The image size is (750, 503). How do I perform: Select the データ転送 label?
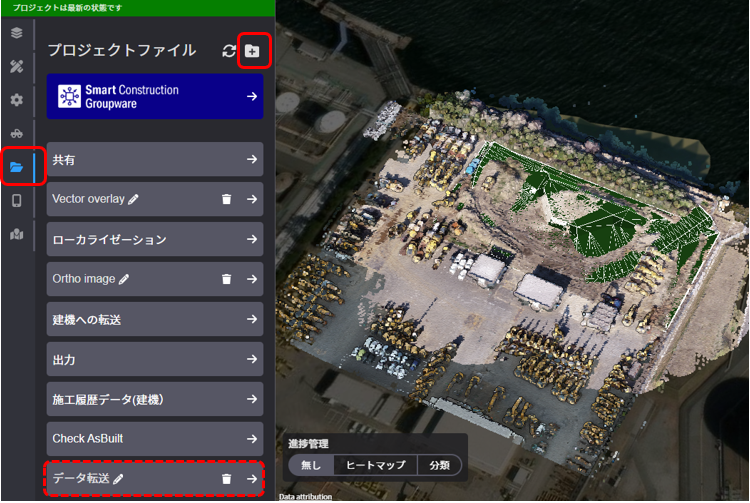[81, 478]
